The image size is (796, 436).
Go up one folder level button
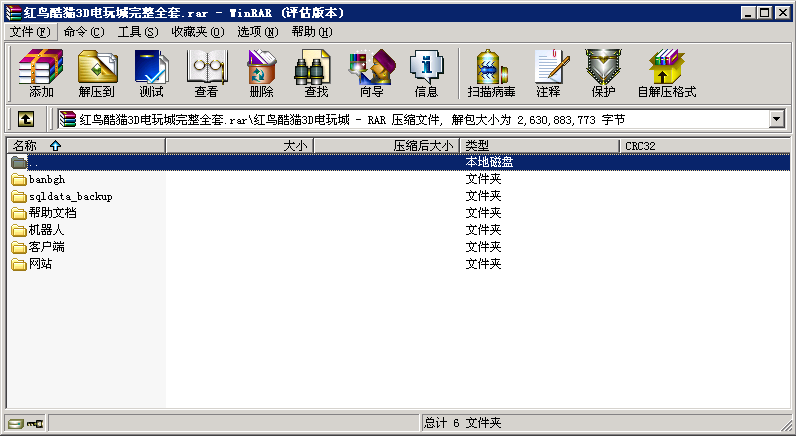pyautogui.click(x=26, y=119)
